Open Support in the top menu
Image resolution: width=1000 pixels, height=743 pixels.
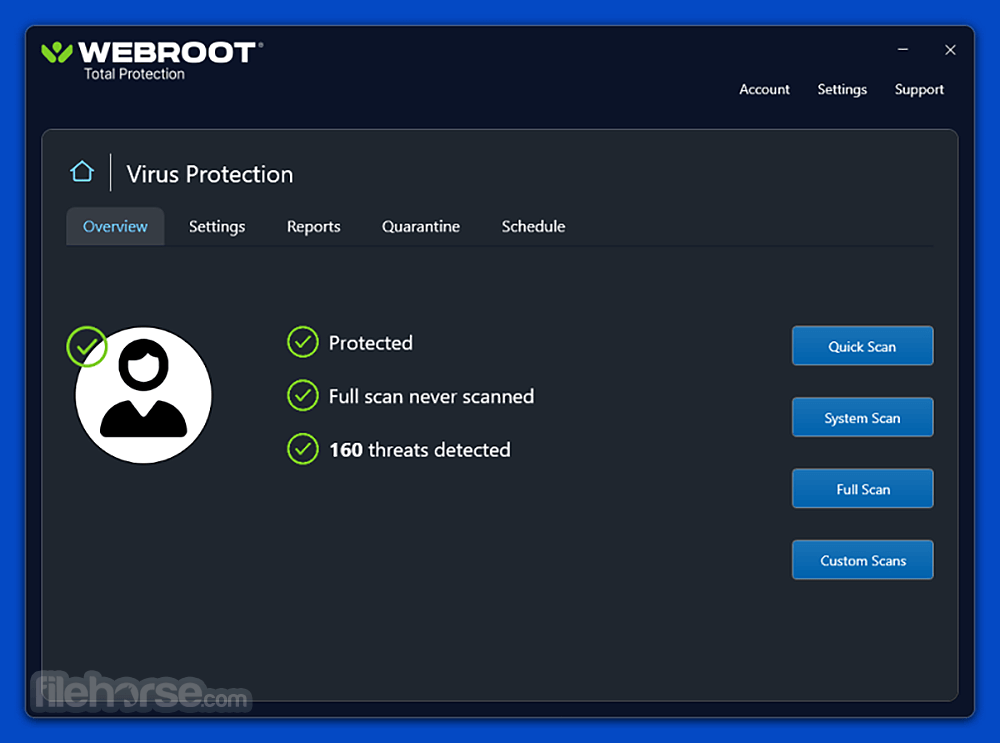(919, 89)
